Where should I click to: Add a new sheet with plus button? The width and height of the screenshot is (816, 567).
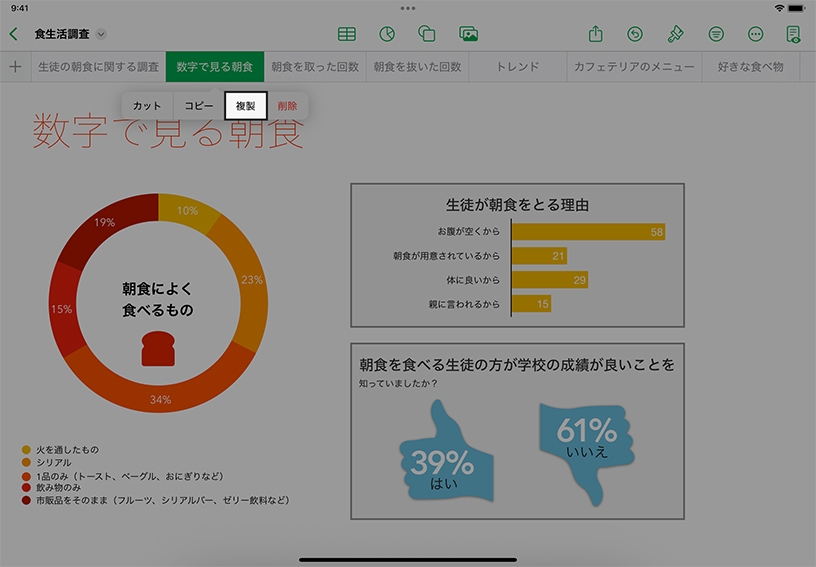point(15,67)
